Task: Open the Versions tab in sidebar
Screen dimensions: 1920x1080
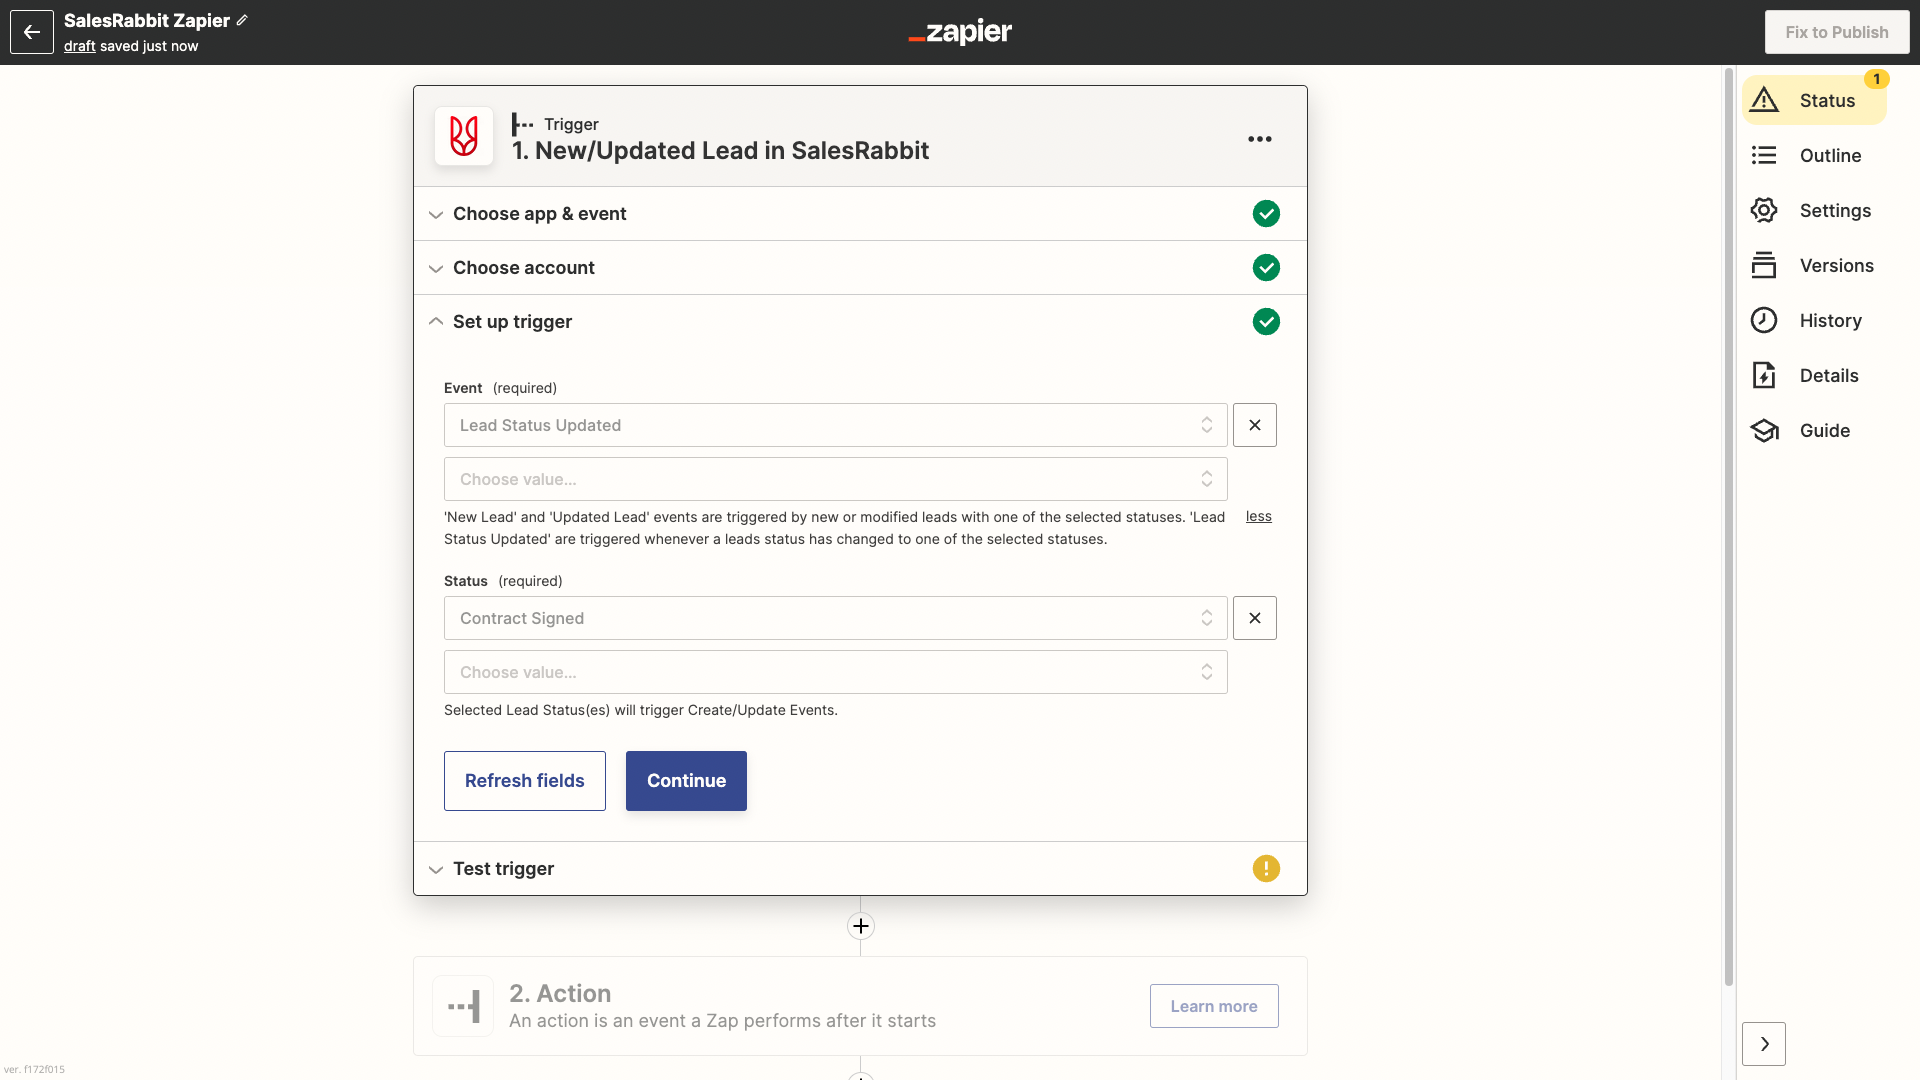Action: (1814, 265)
